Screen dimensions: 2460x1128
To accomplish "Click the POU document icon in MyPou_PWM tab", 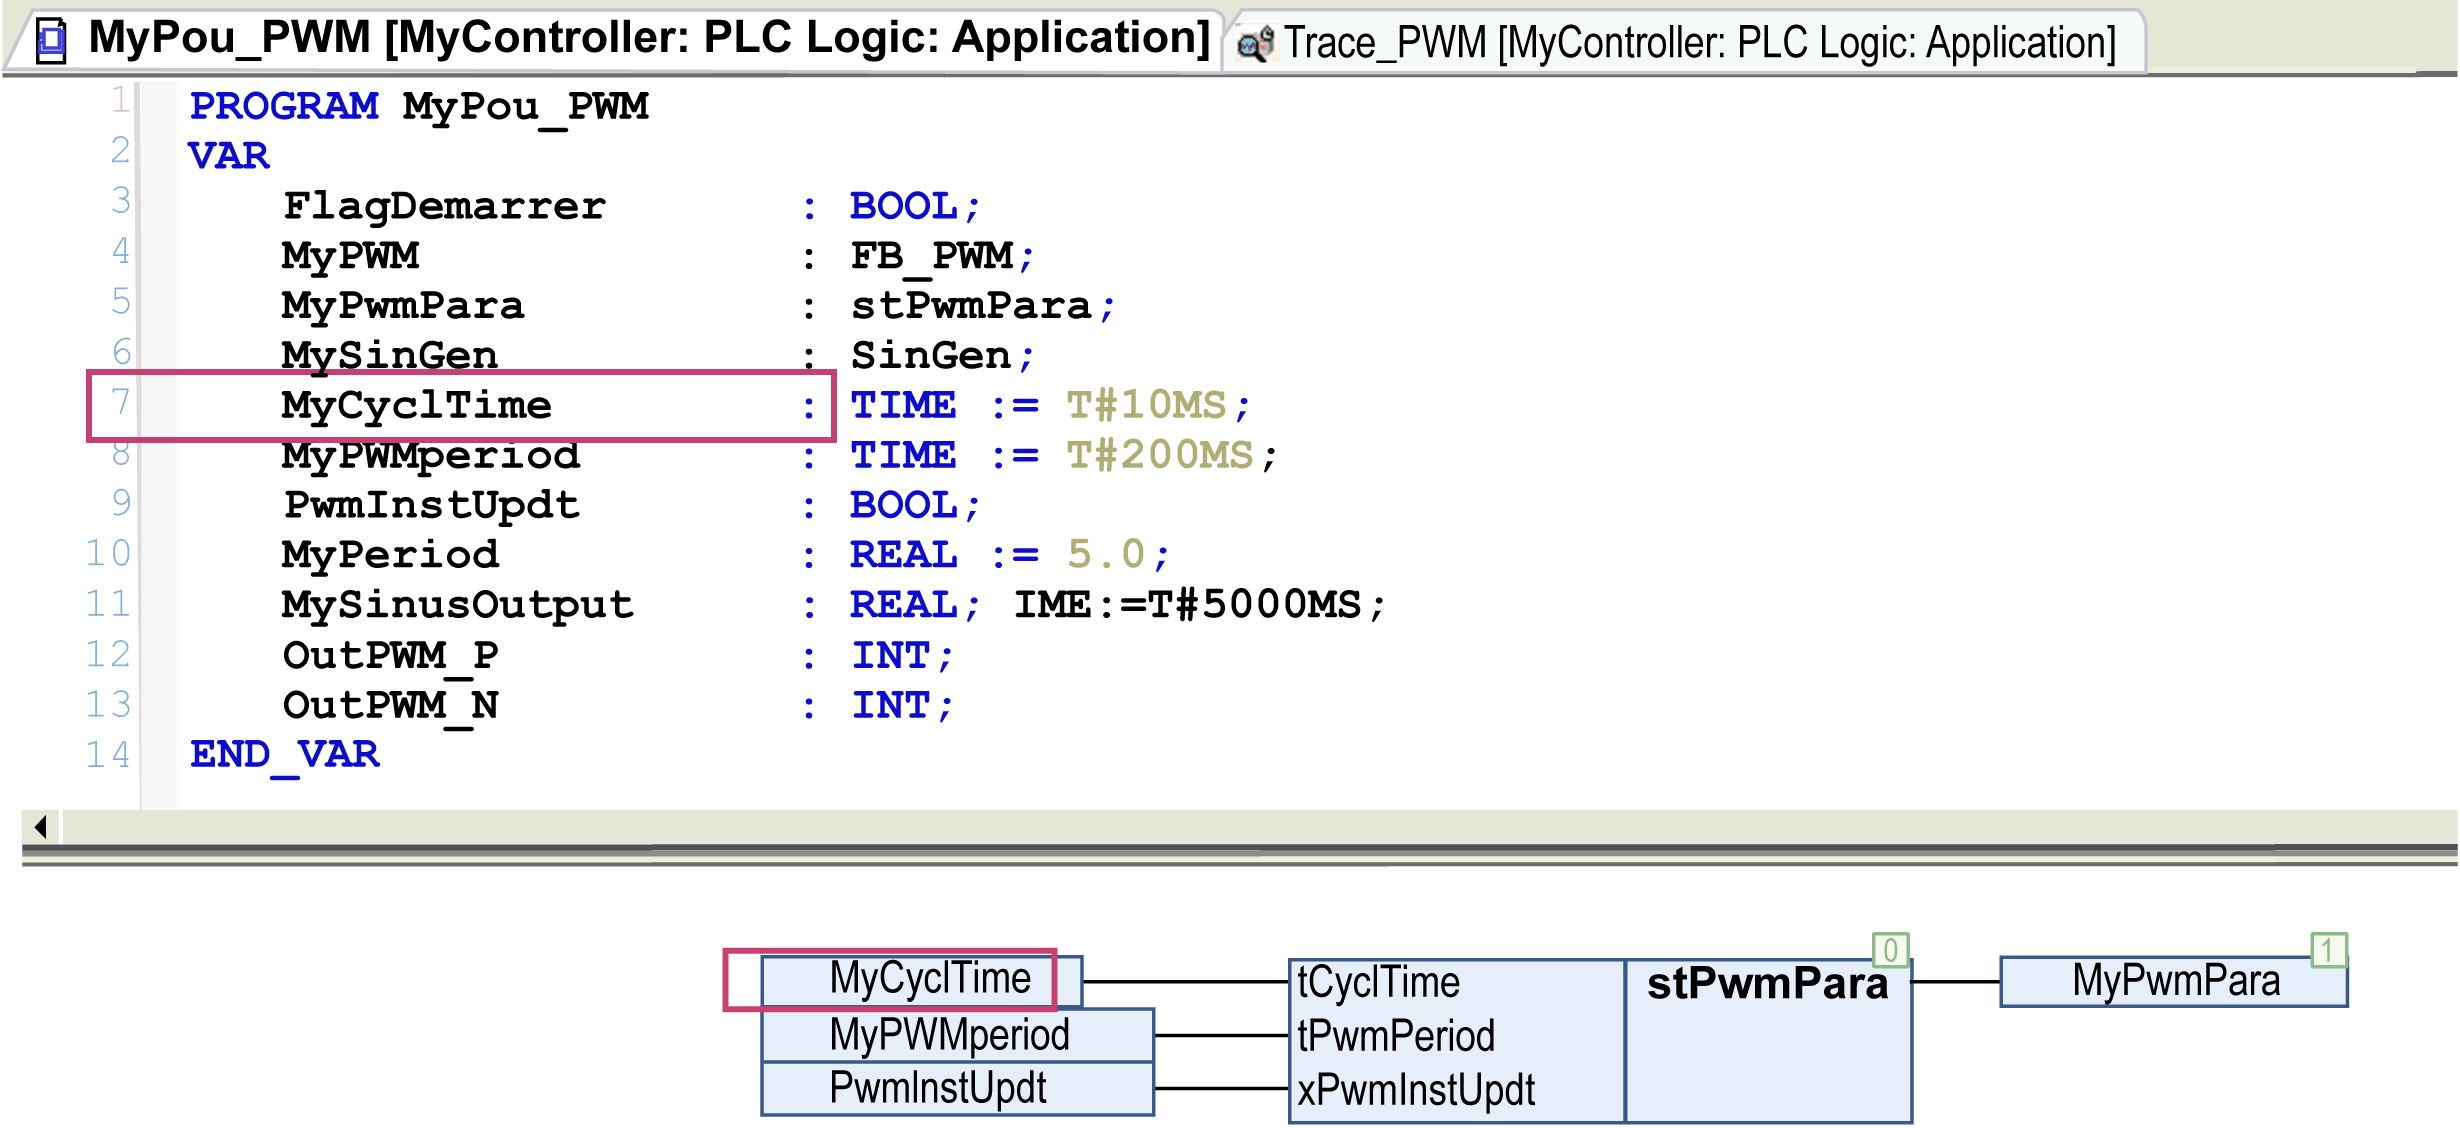I will click(x=52, y=40).
